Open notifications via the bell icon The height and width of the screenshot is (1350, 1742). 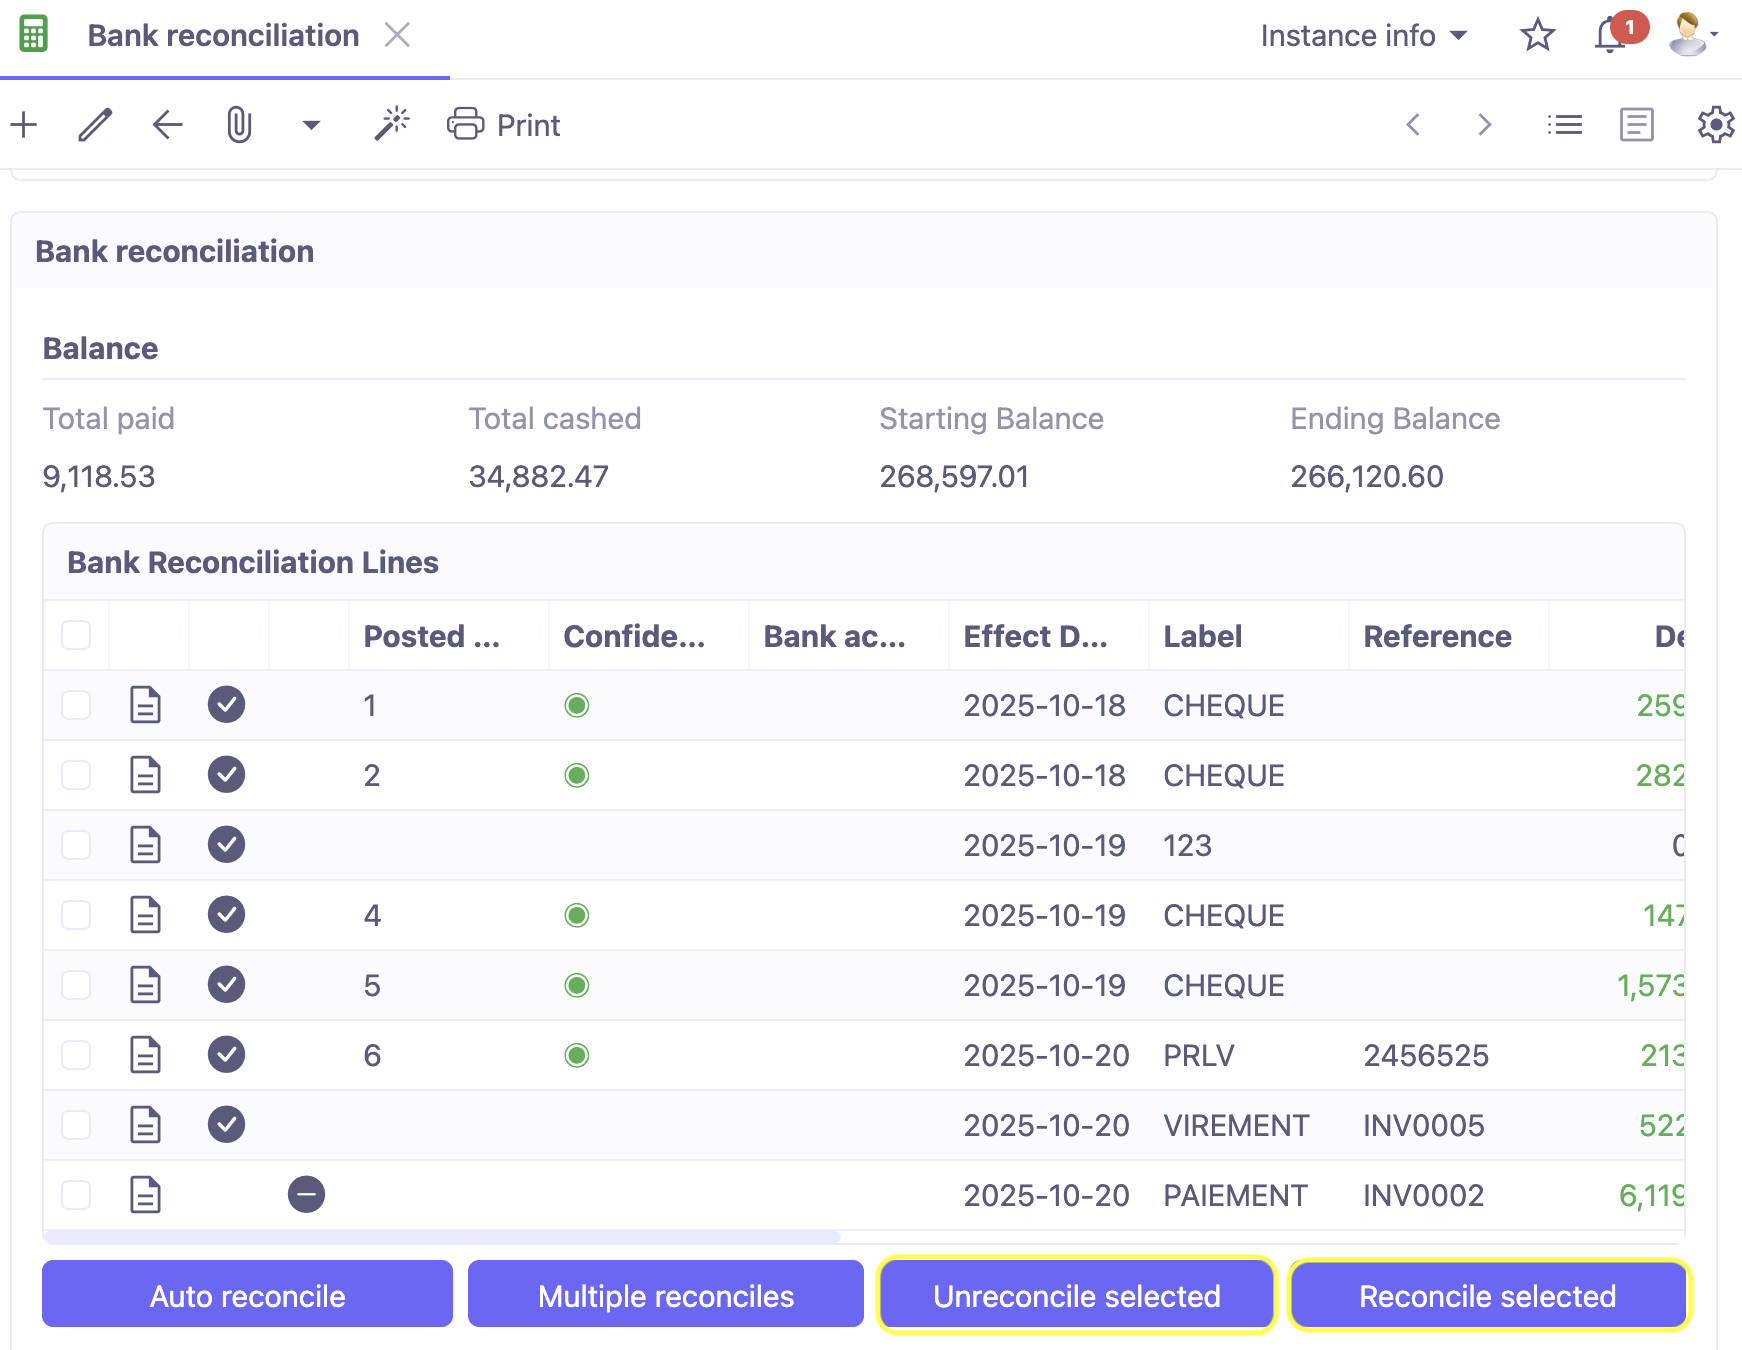[1608, 36]
